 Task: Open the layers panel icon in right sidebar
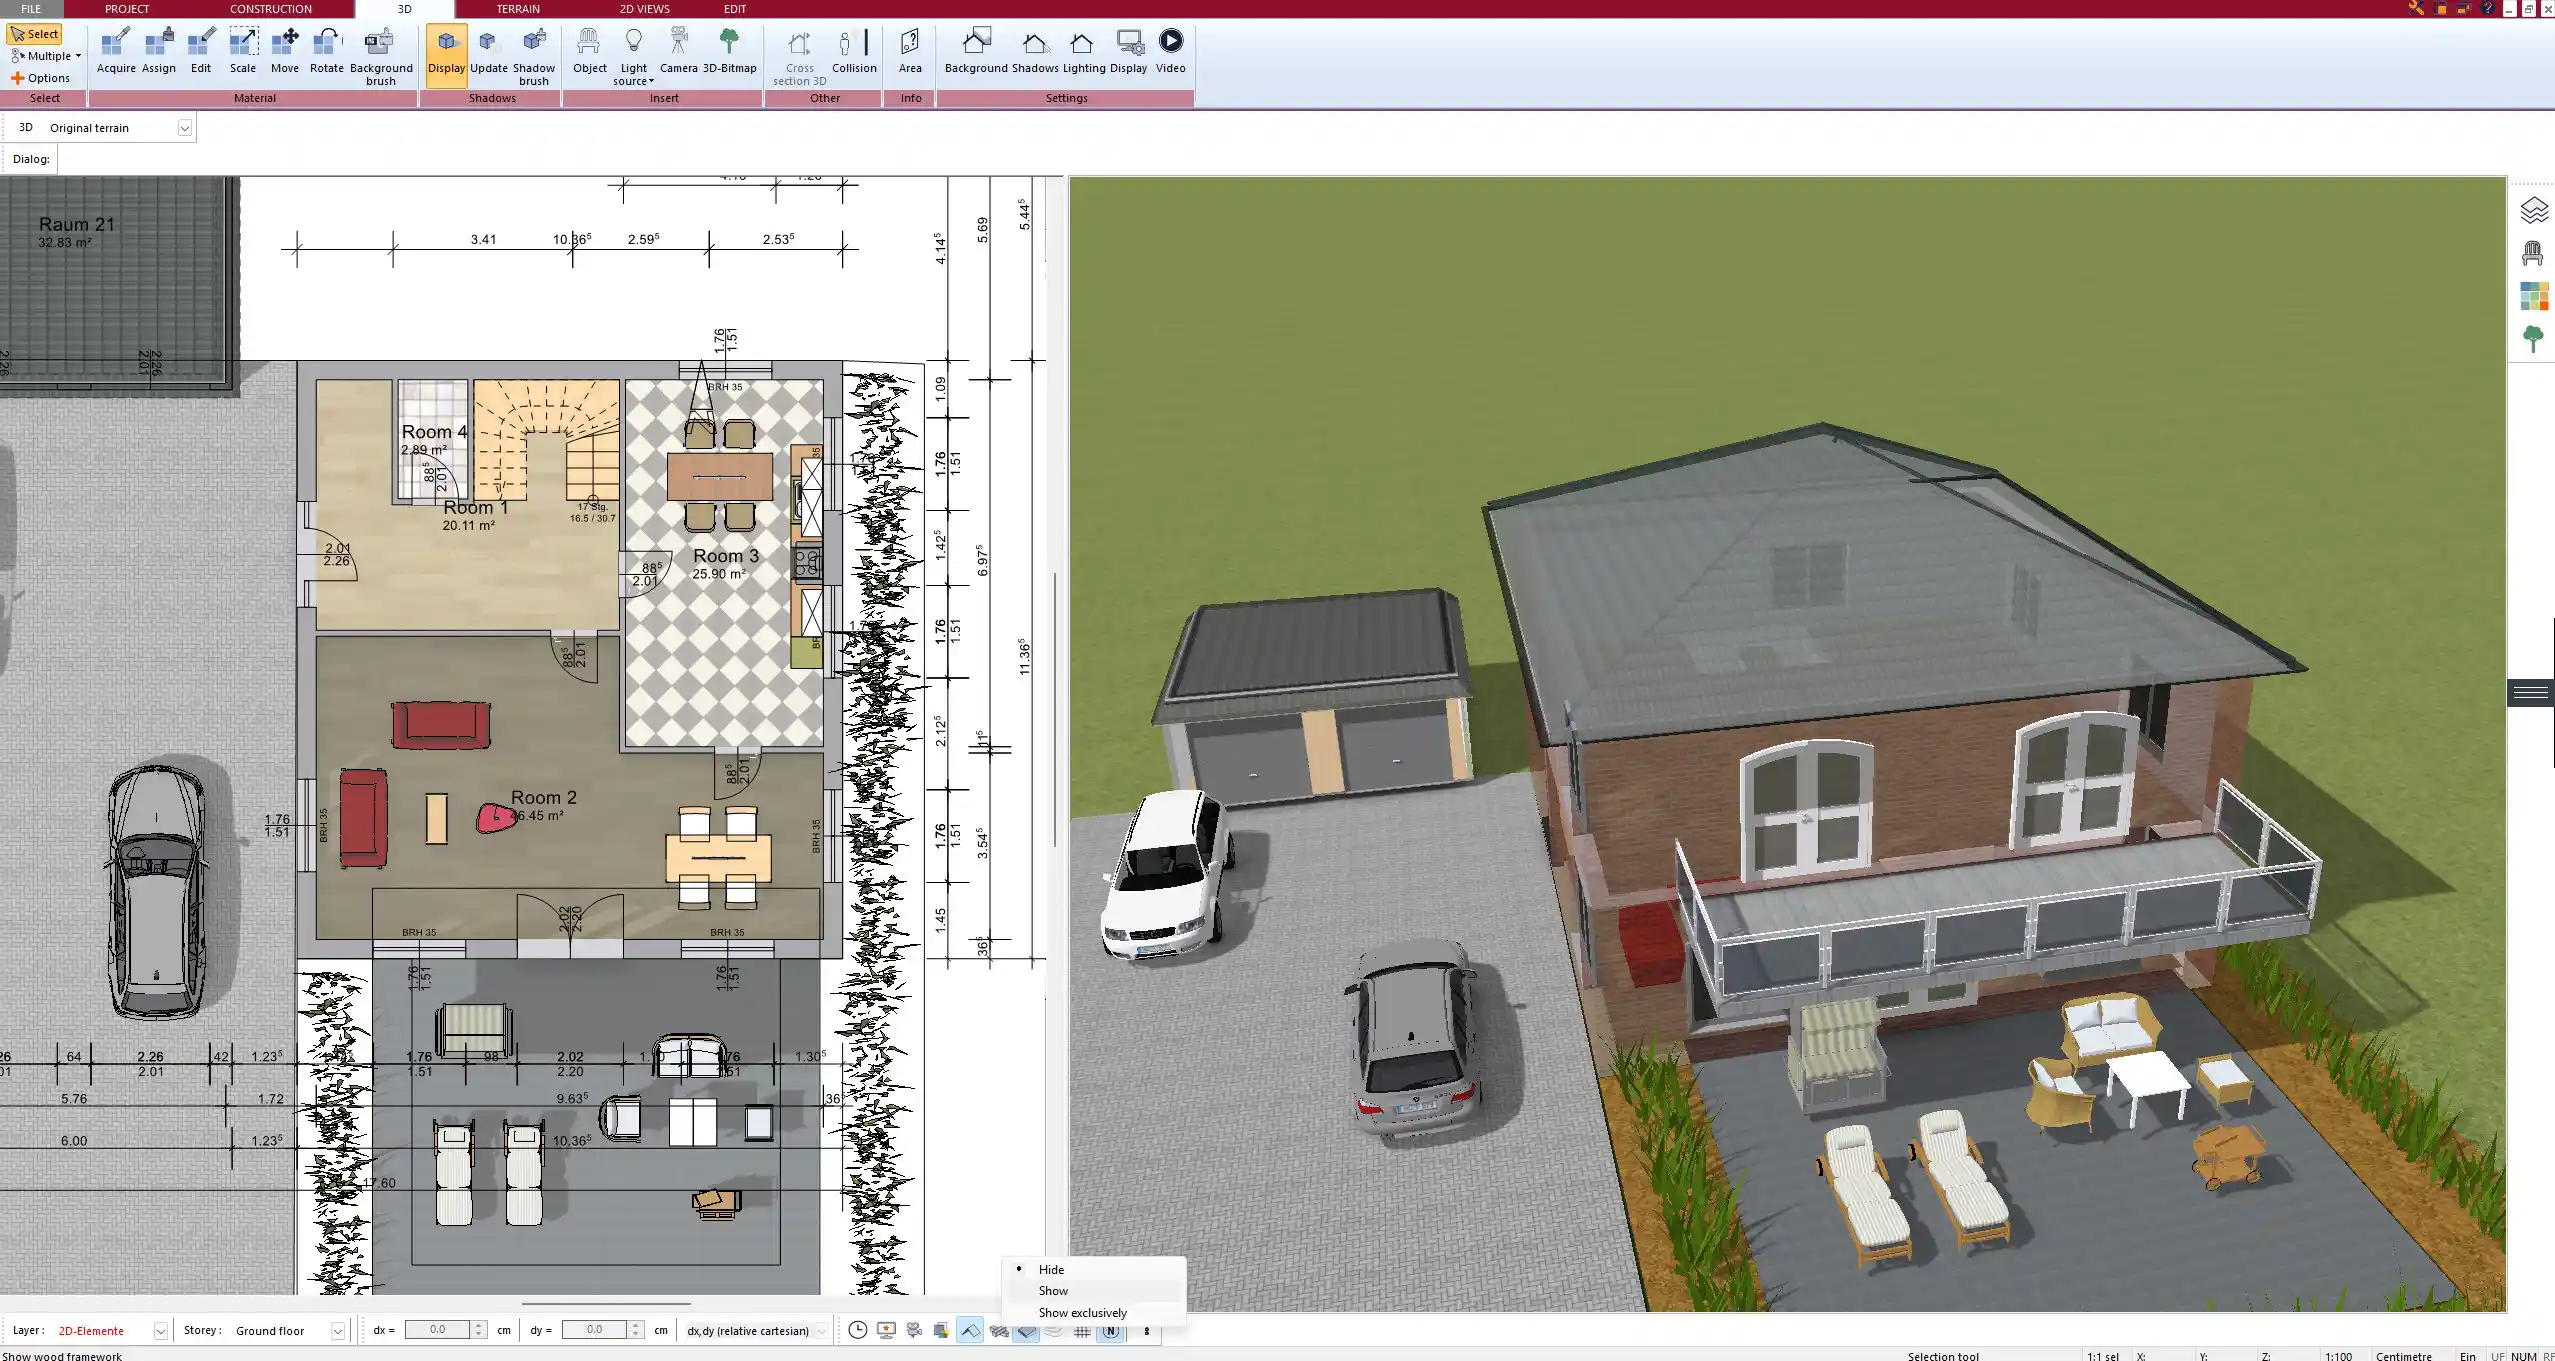pyautogui.click(x=2533, y=210)
